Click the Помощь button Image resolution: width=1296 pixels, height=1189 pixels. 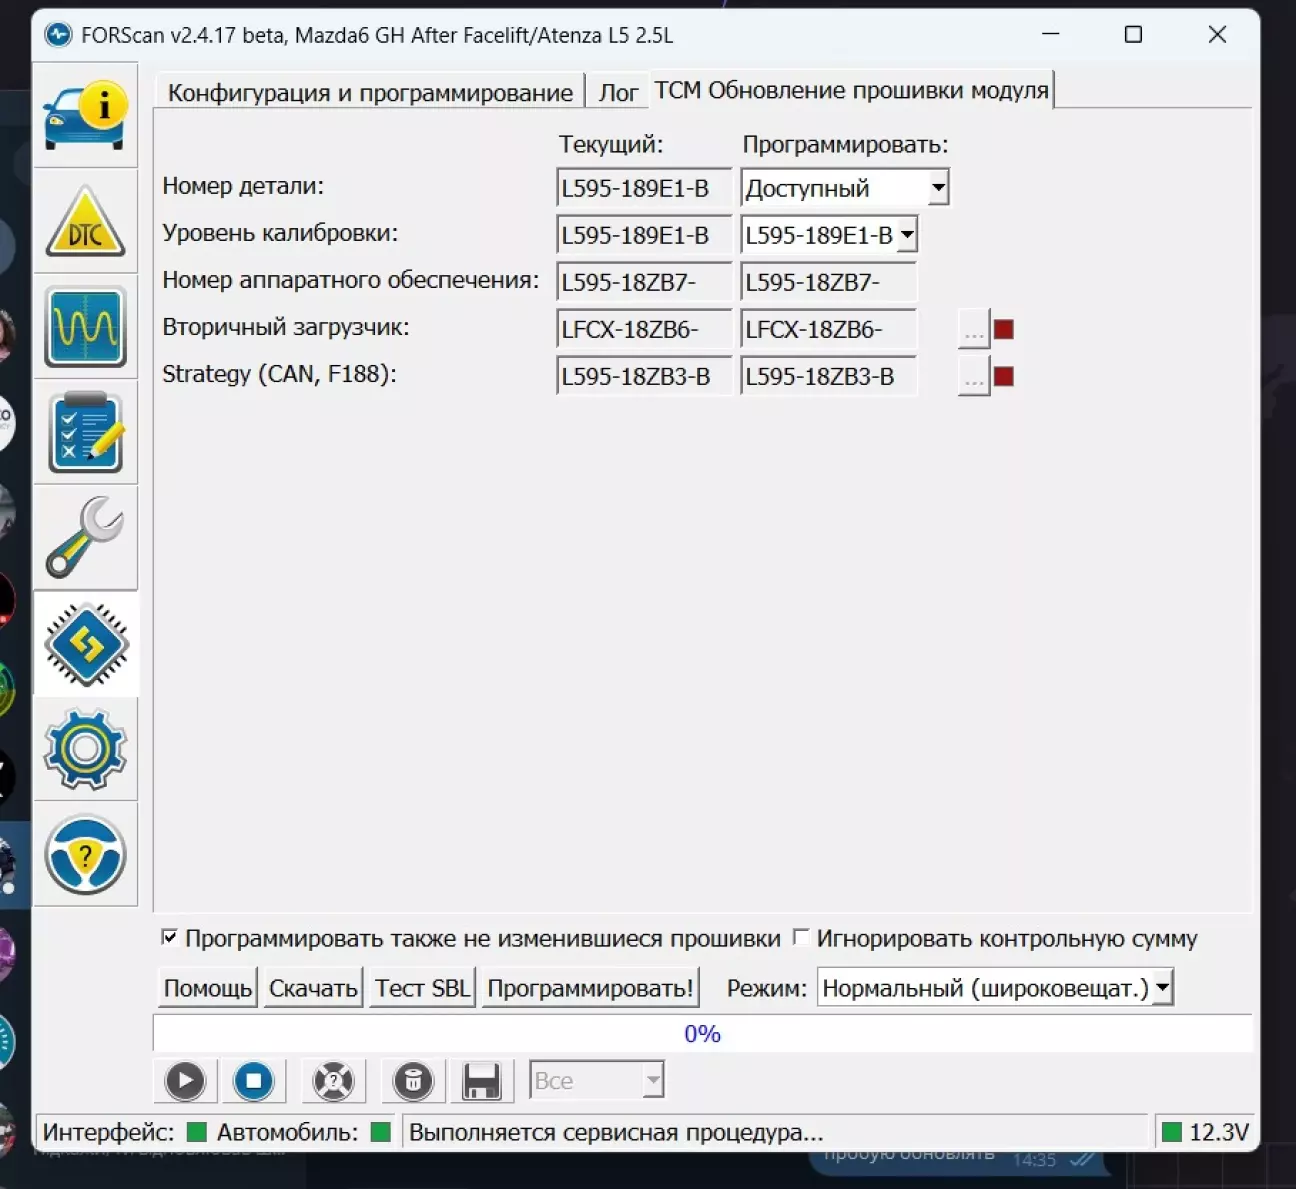208,988
